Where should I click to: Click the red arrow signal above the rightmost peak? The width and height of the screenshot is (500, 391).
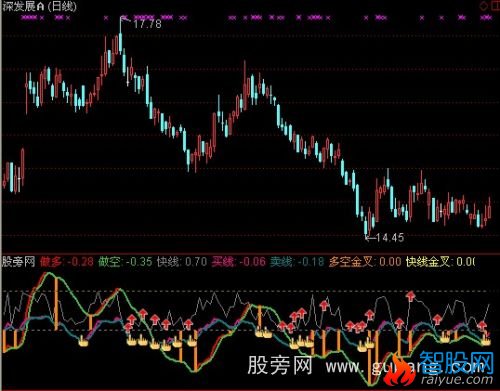pos(411,296)
